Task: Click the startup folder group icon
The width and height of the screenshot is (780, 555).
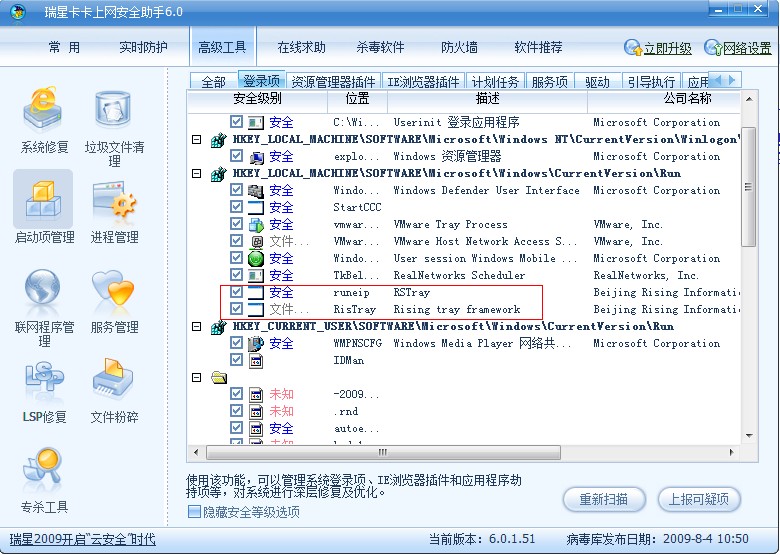Action: [x=218, y=378]
